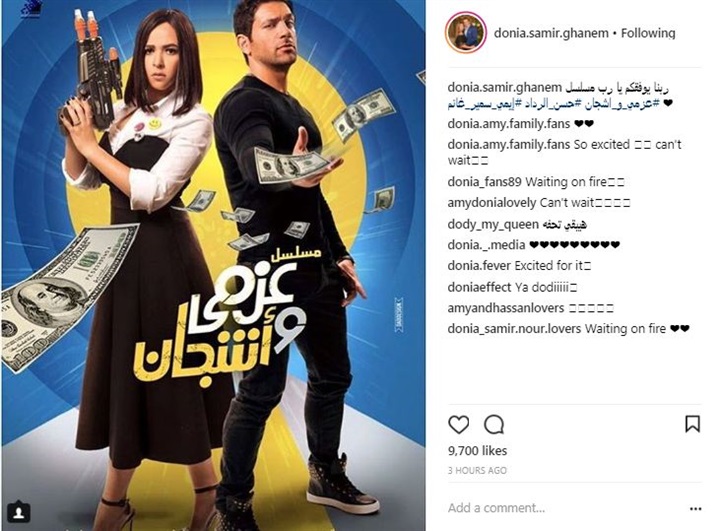Open the blue hashtag line in the caption

tap(554, 104)
